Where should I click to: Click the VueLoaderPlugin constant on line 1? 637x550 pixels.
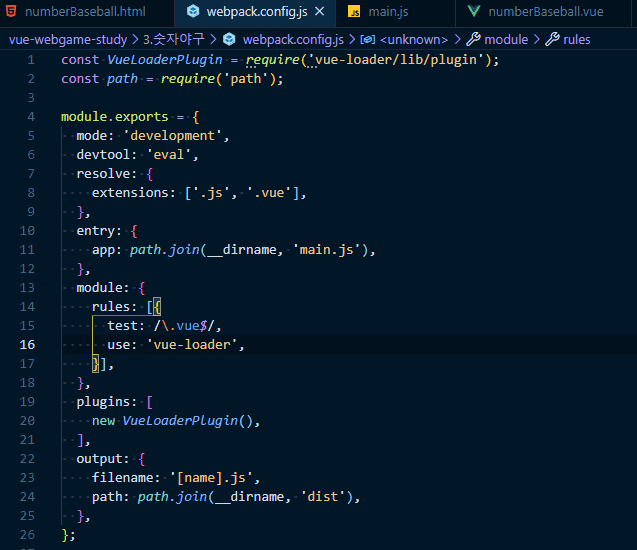point(165,60)
